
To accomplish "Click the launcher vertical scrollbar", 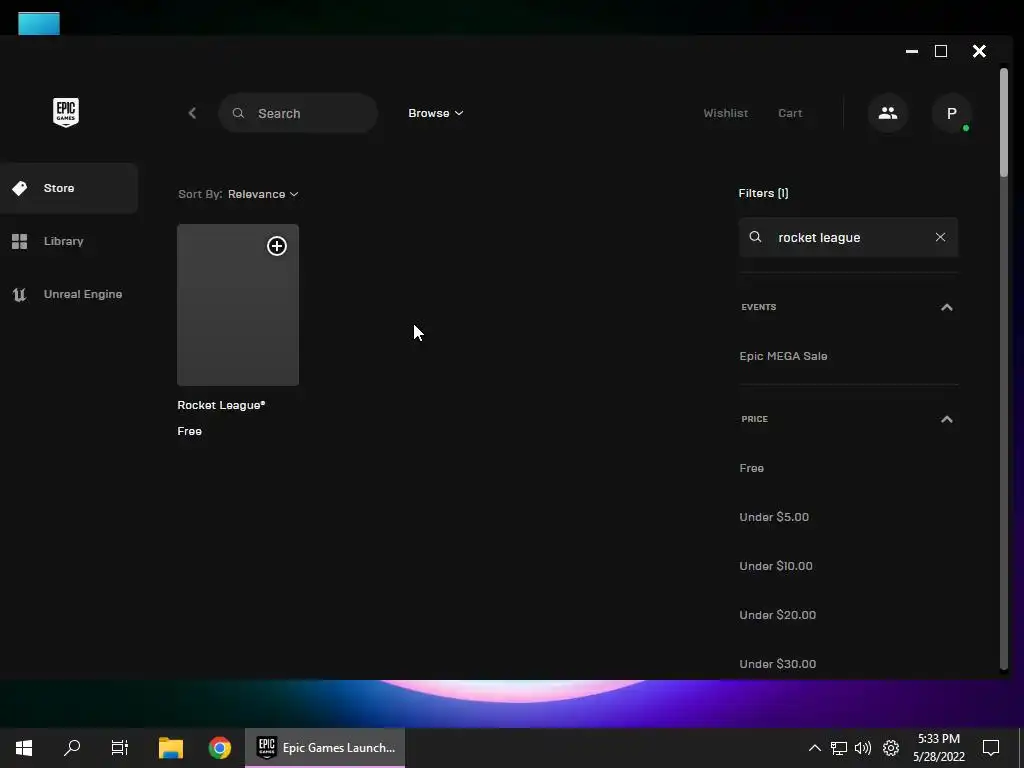I will pos(1004,122).
